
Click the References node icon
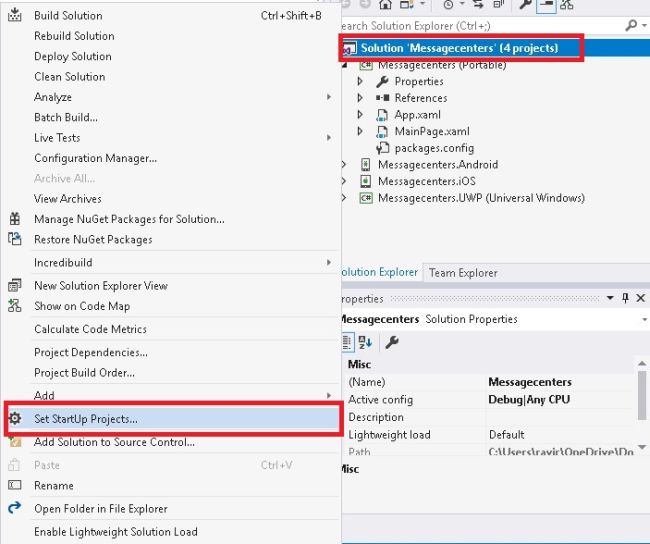click(382, 98)
